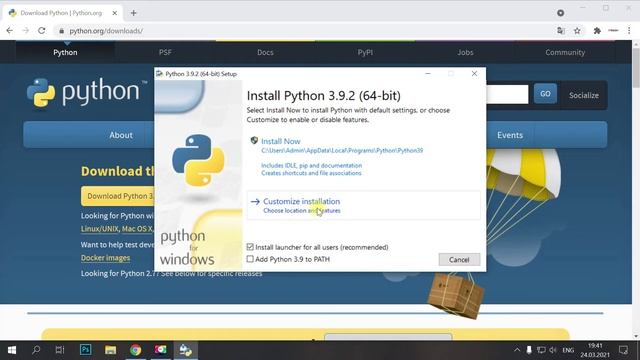Viewport: 640px width, 360px height.
Task: Minimize the Python Setup dialog
Action: pos(428,73)
